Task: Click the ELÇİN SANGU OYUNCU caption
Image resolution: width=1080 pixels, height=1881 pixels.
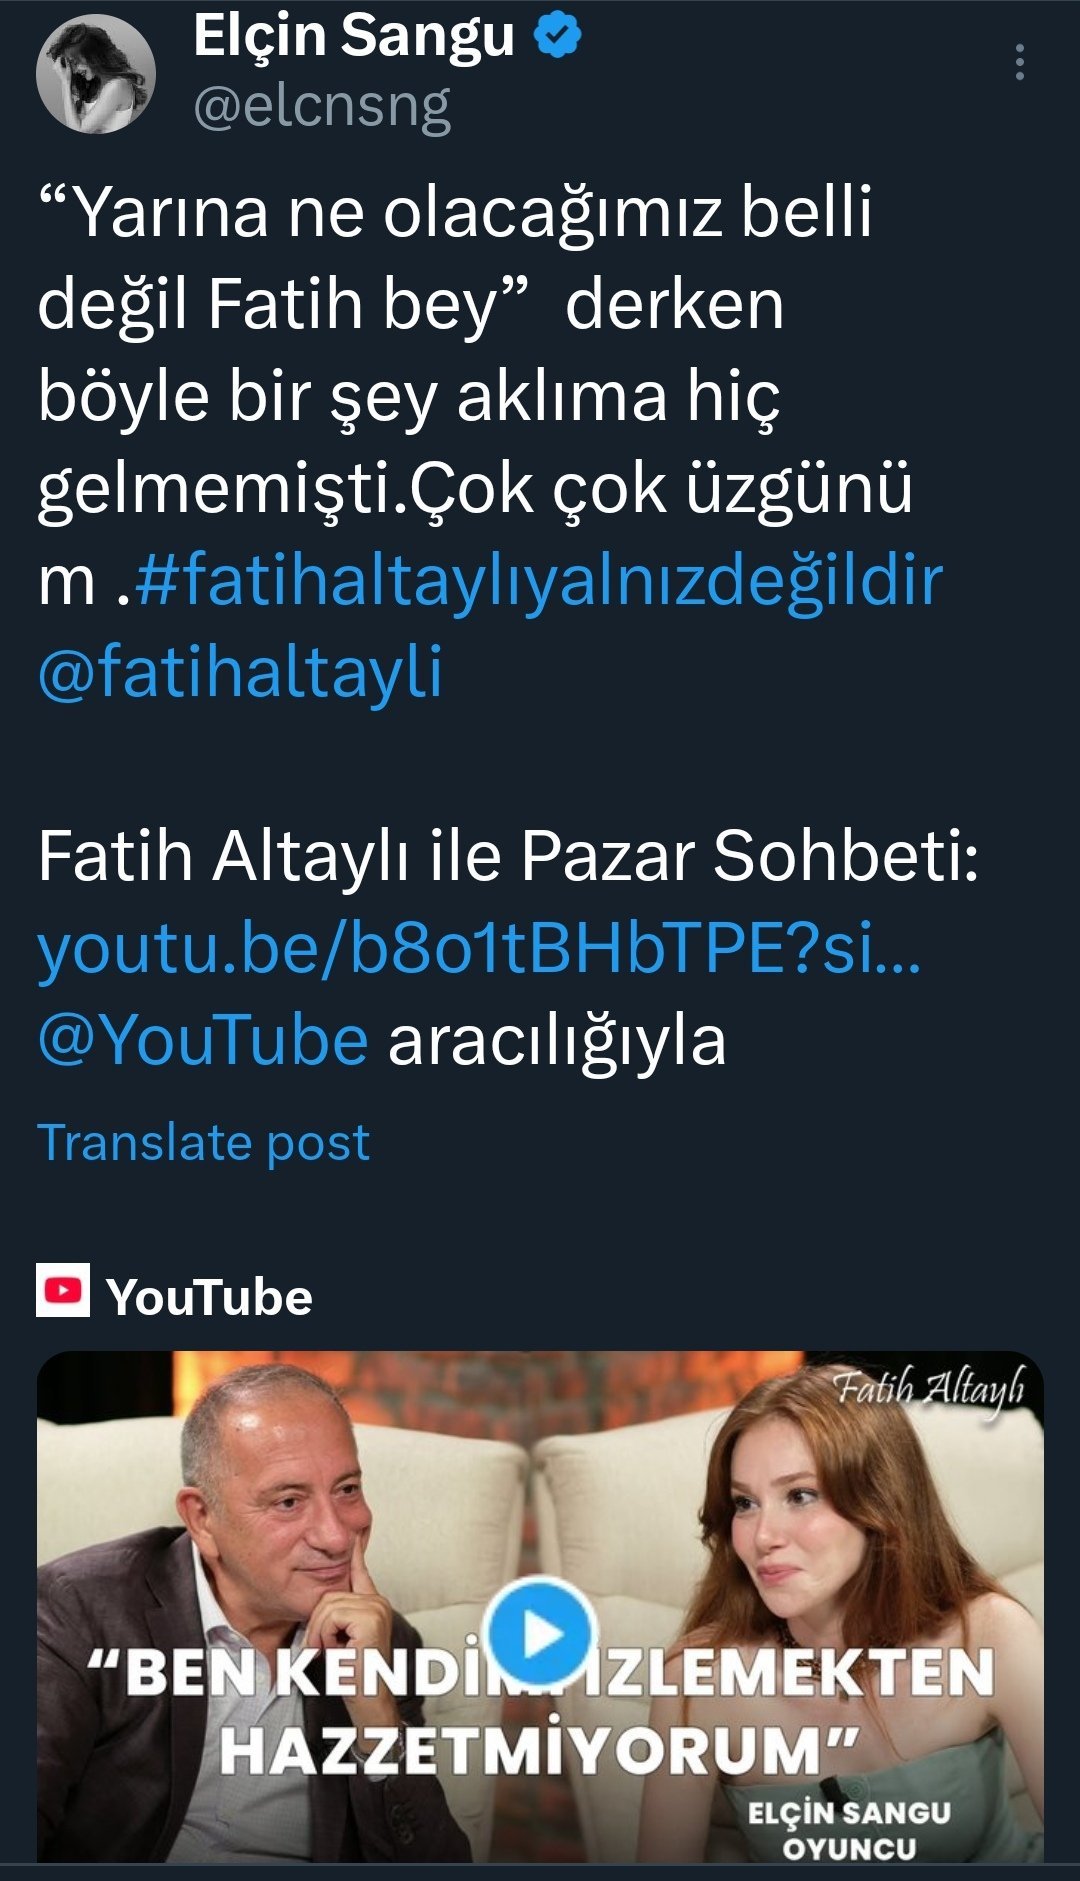Action: [849, 1831]
